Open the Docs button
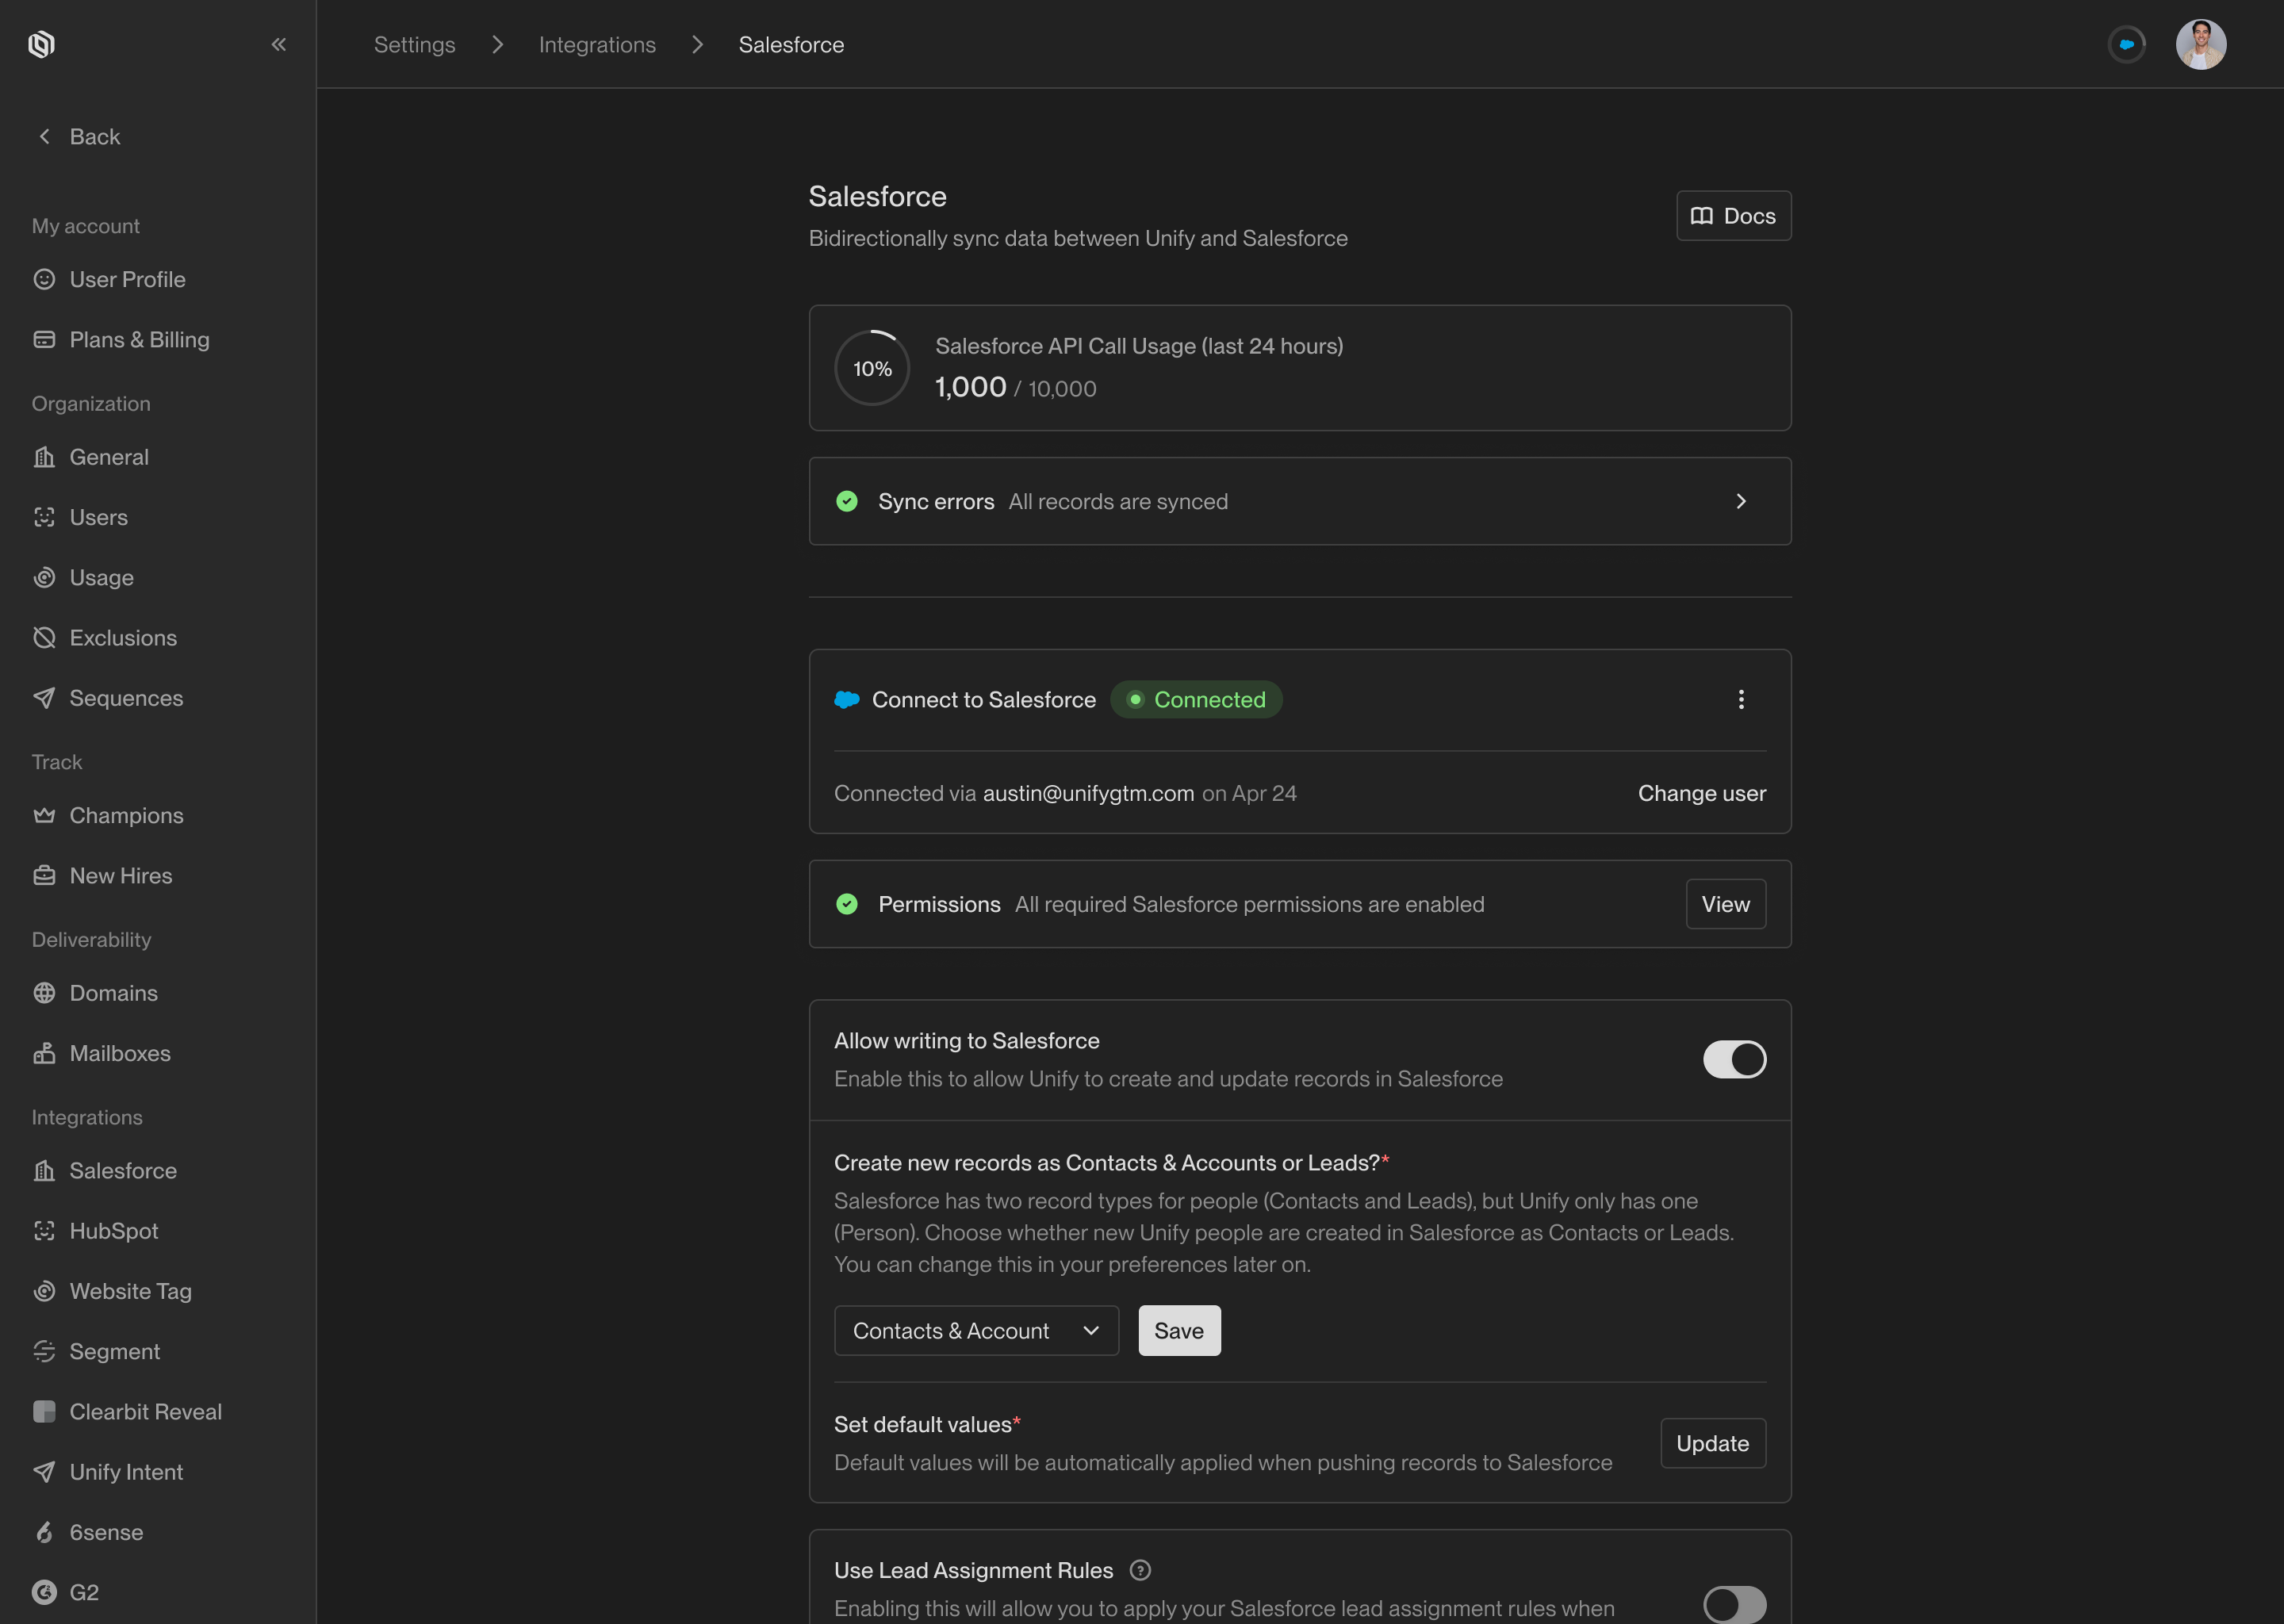The image size is (2284, 1624). [1733, 216]
